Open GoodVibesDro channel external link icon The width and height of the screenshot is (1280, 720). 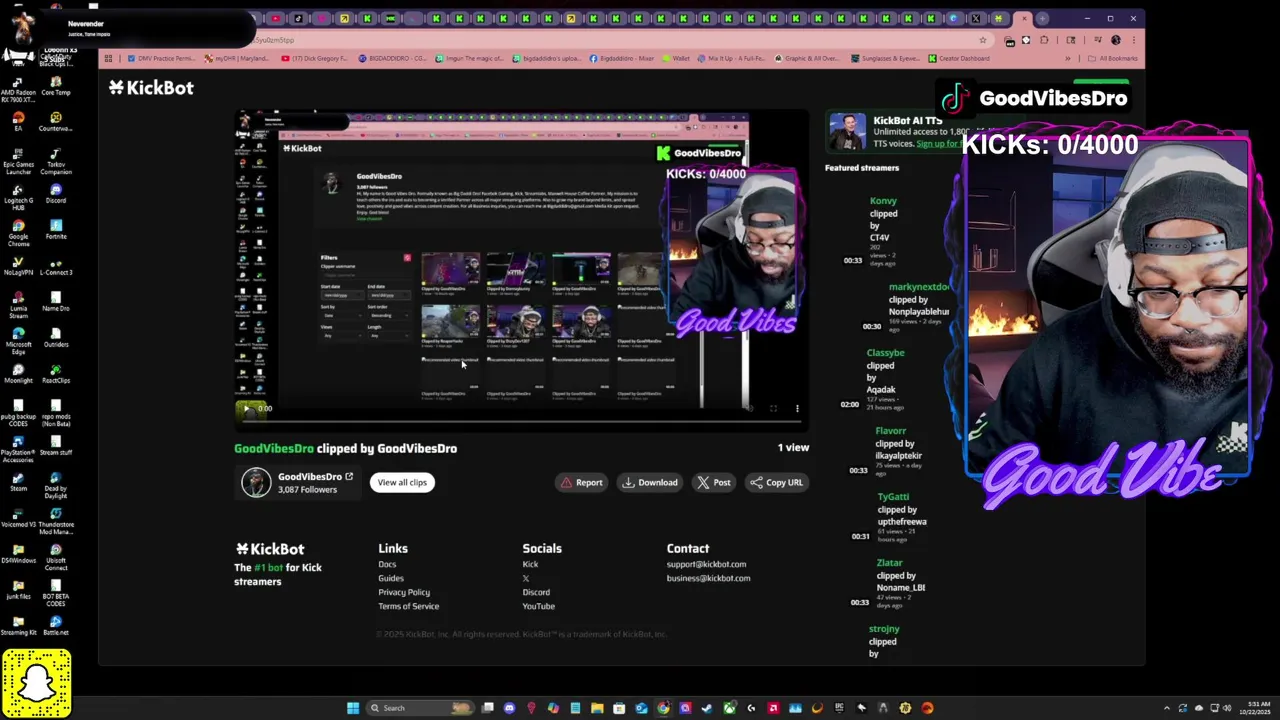tap(349, 476)
